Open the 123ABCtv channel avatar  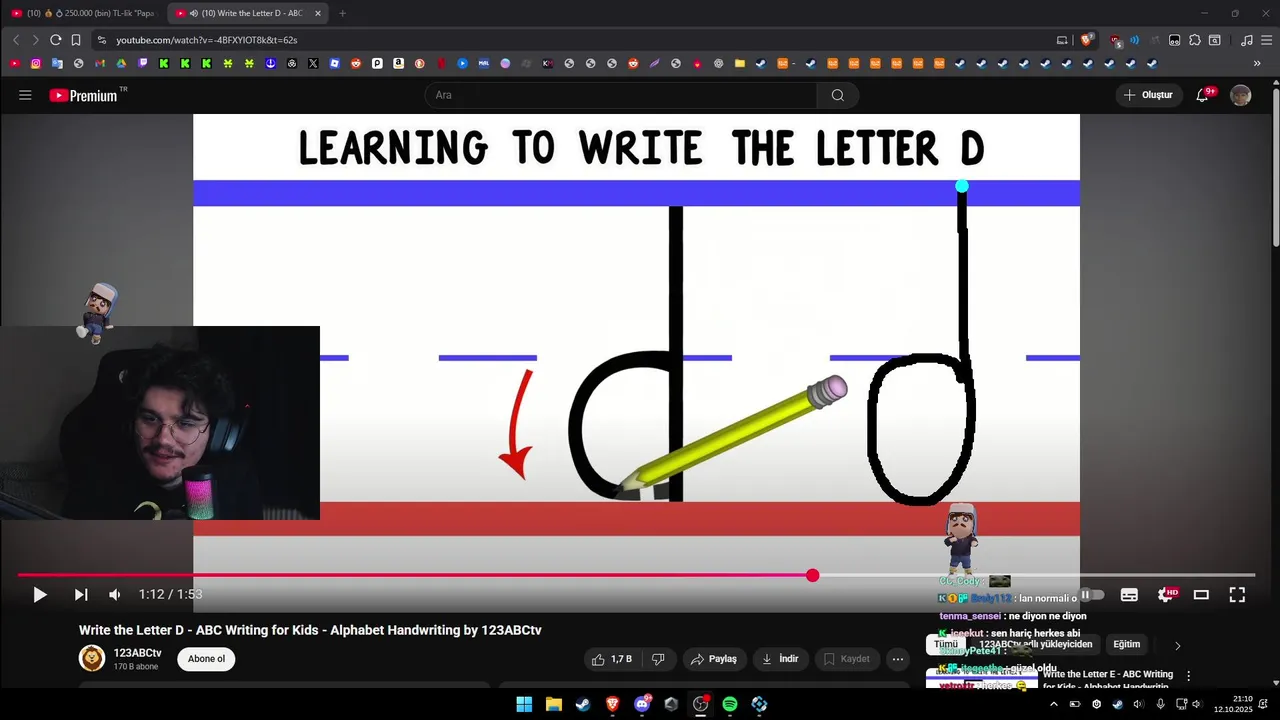pyautogui.click(x=92, y=658)
